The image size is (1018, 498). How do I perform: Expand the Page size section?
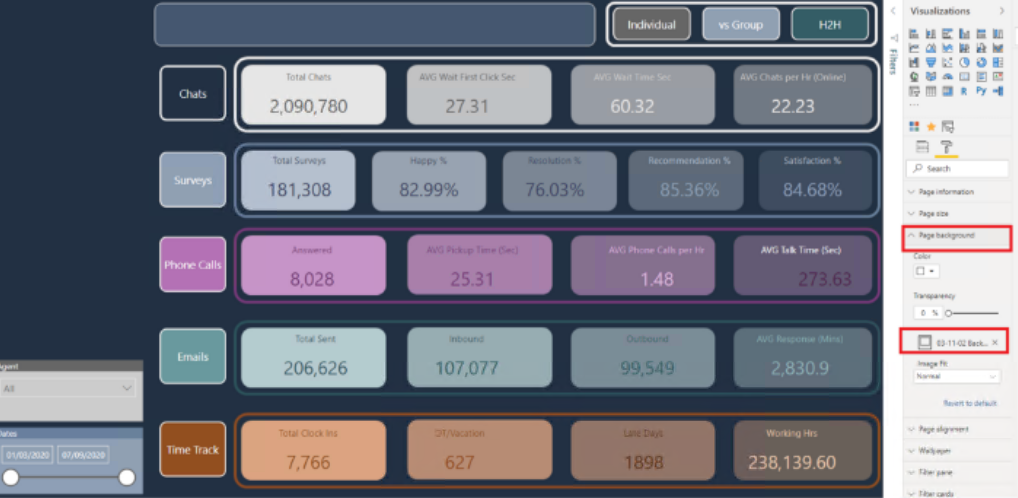pos(959,213)
